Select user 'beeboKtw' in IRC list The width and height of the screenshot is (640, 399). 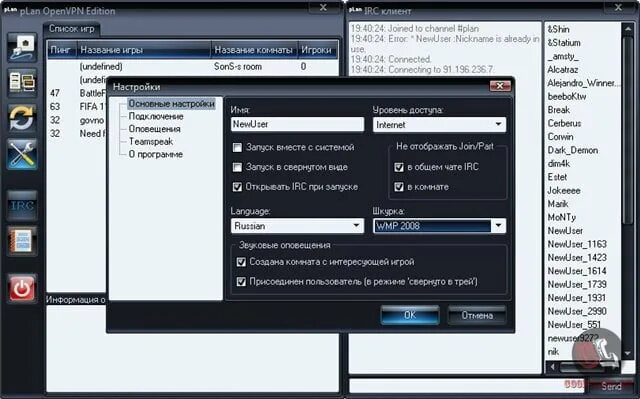pyautogui.click(x=567, y=97)
